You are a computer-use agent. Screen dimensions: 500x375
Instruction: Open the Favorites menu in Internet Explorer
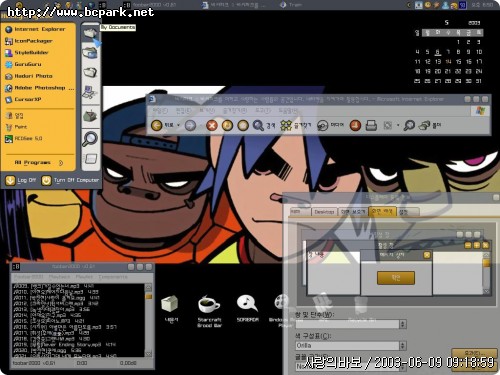[x=235, y=110]
